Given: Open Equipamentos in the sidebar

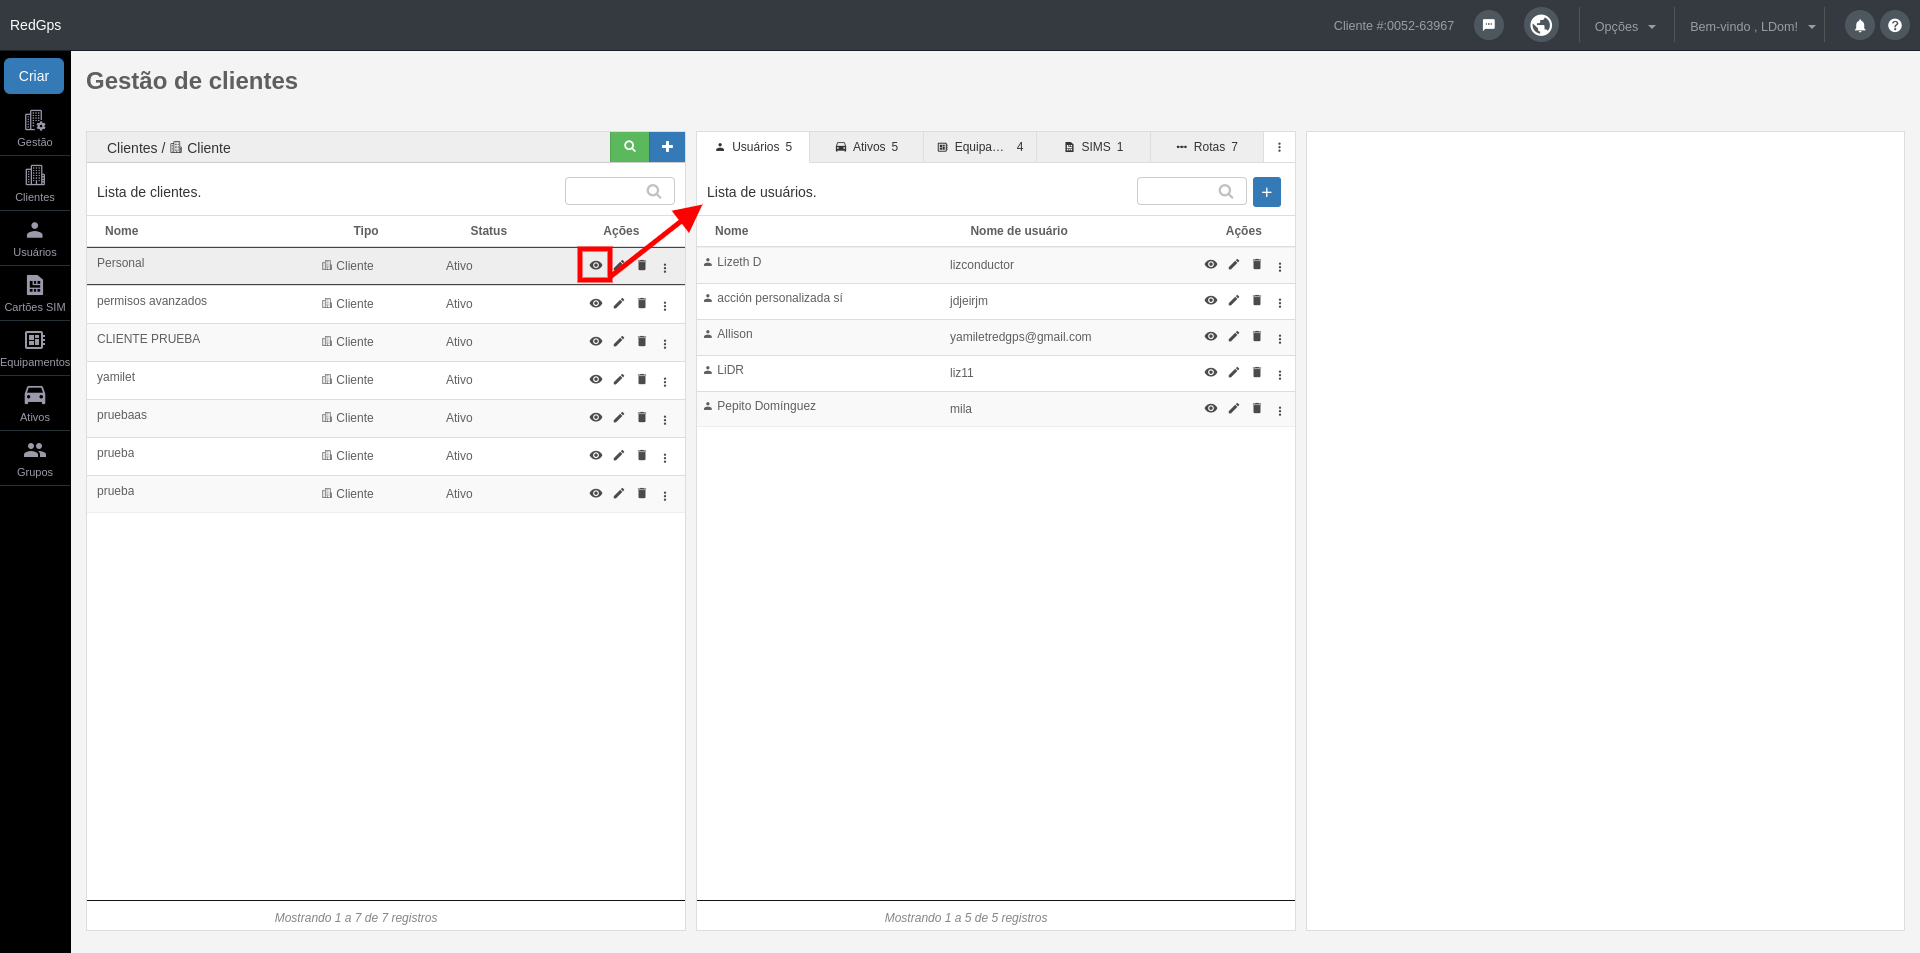Looking at the screenshot, I should point(35,349).
